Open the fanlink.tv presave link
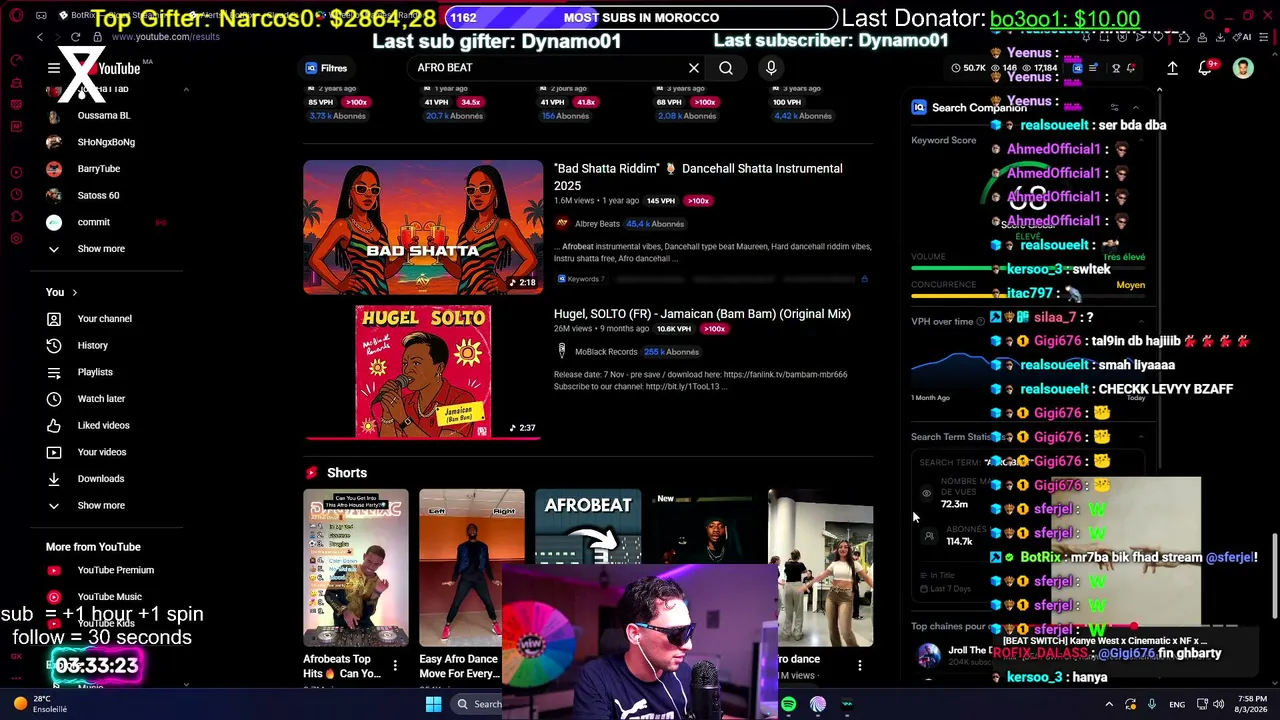 pyautogui.click(x=785, y=375)
